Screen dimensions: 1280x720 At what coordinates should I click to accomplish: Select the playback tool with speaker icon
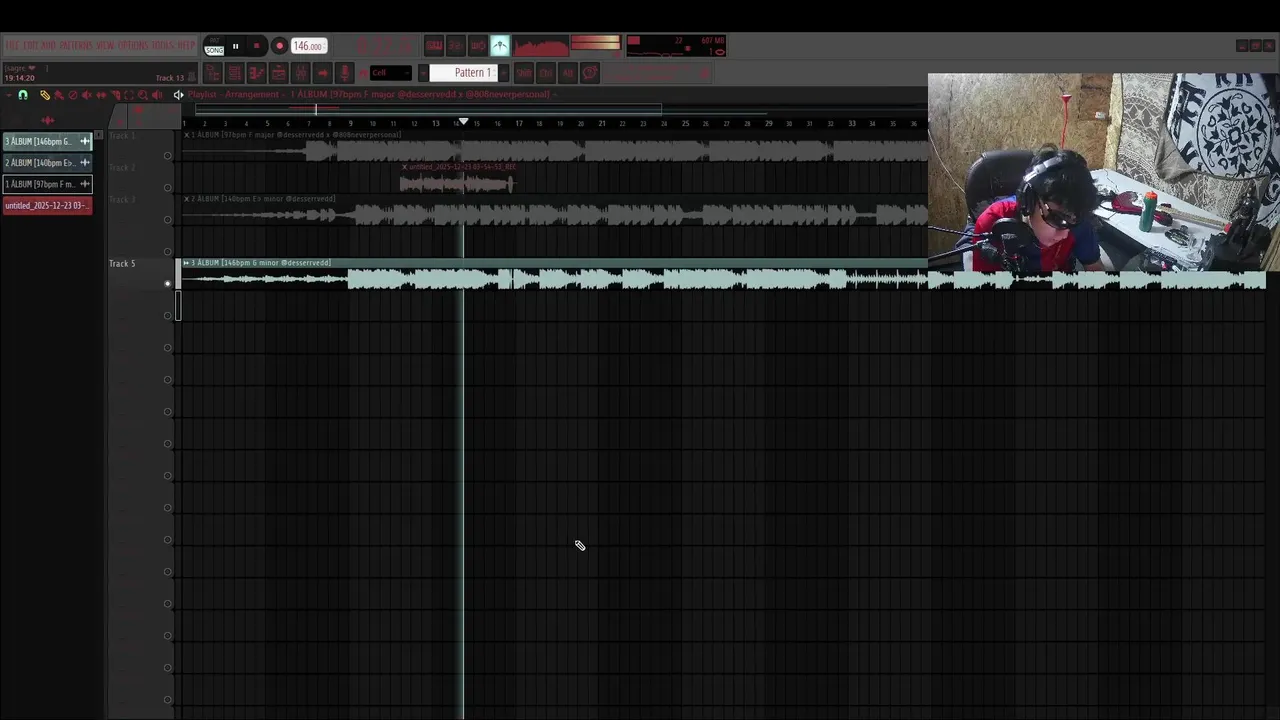click(x=157, y=95)
